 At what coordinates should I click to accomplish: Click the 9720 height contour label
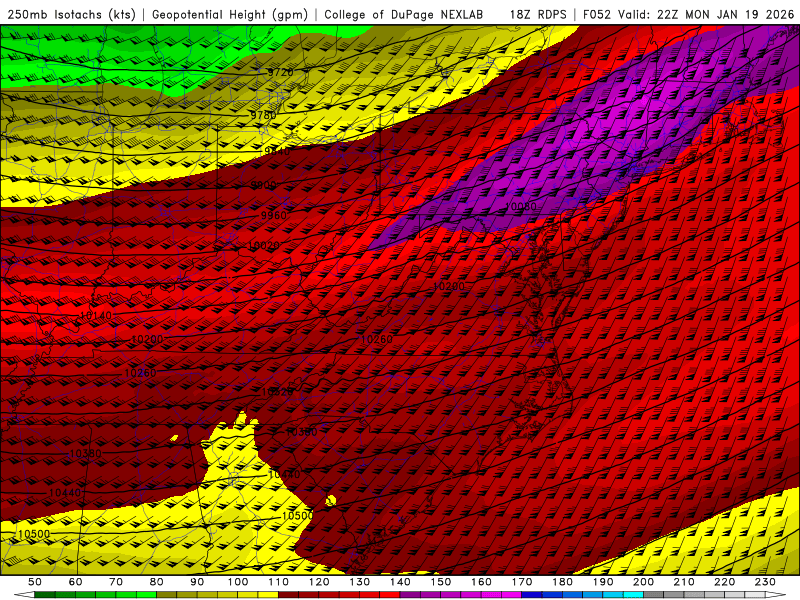281,72
